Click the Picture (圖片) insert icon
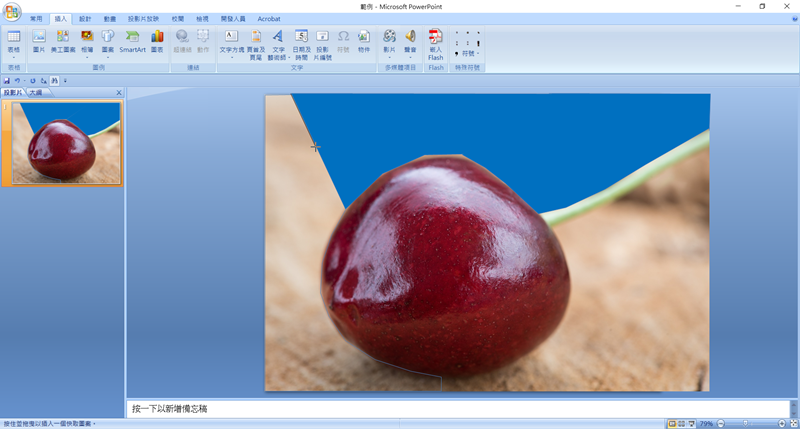This screenshot has height=429, width=800. 39,40
